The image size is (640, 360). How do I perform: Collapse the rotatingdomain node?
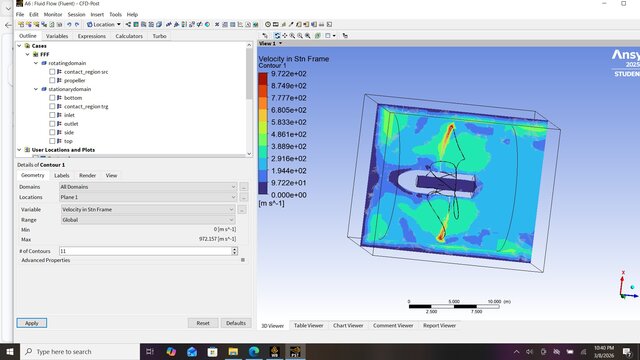(36, 63)
